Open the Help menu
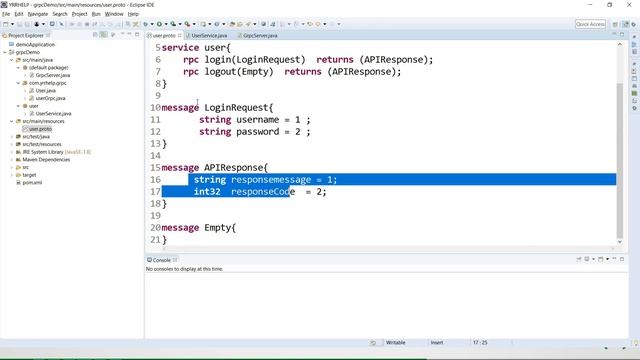 133,14
